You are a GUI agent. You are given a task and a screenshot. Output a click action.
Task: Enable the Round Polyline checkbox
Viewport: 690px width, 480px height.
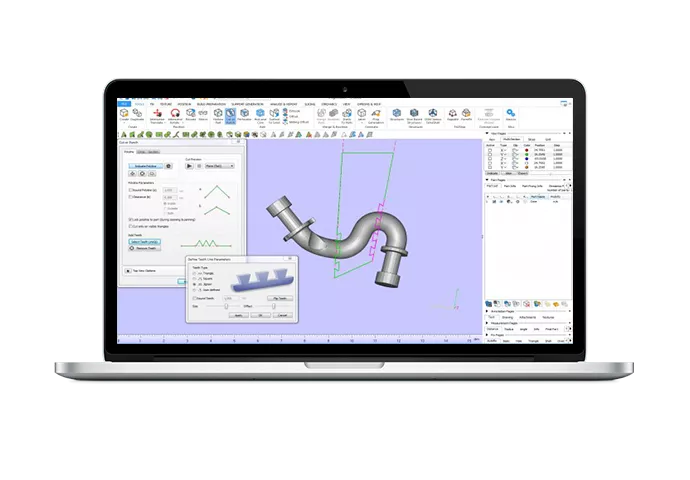pyautogui.click(x=130, y=190)
